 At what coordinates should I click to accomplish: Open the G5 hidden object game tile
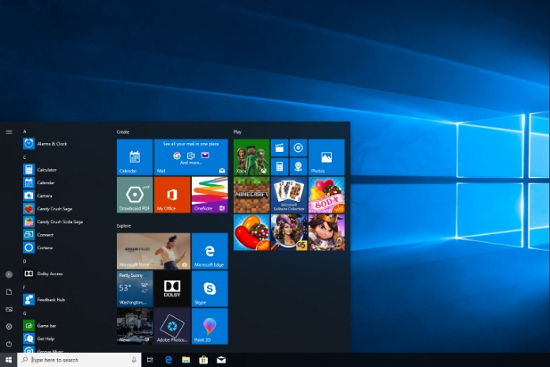pyautogui.click(x=289, y=232)
